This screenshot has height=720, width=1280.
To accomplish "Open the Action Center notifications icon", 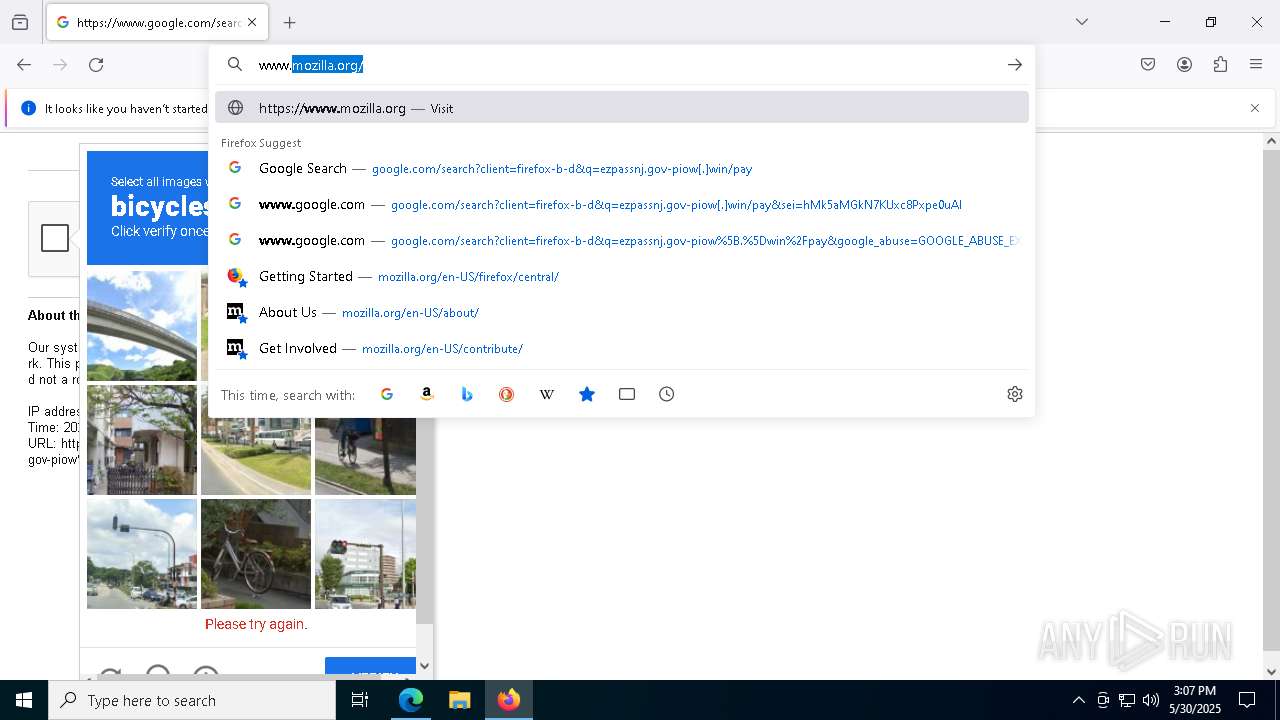I will tap(1247, 700).
